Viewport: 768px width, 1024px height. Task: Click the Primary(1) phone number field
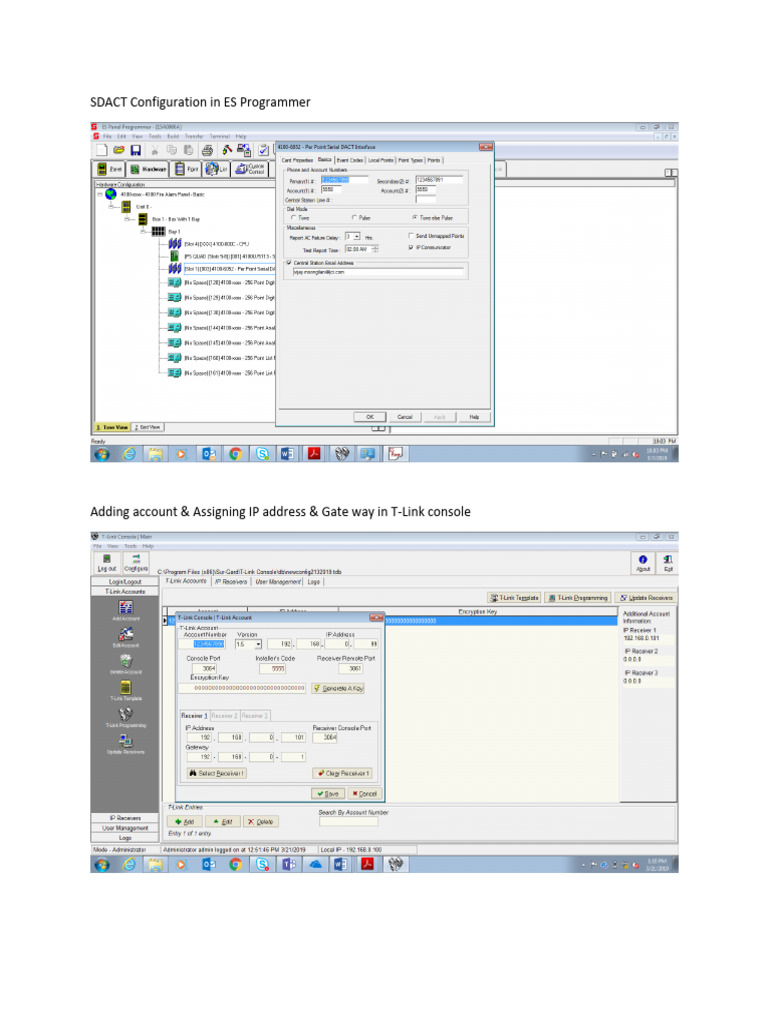344,180
